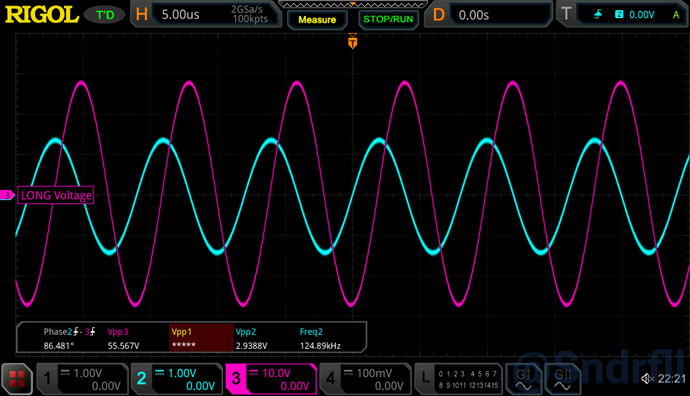This screenshot has width=690, height=396.
Task: Select the active channel 3 tab
Action: pos(271,379)
